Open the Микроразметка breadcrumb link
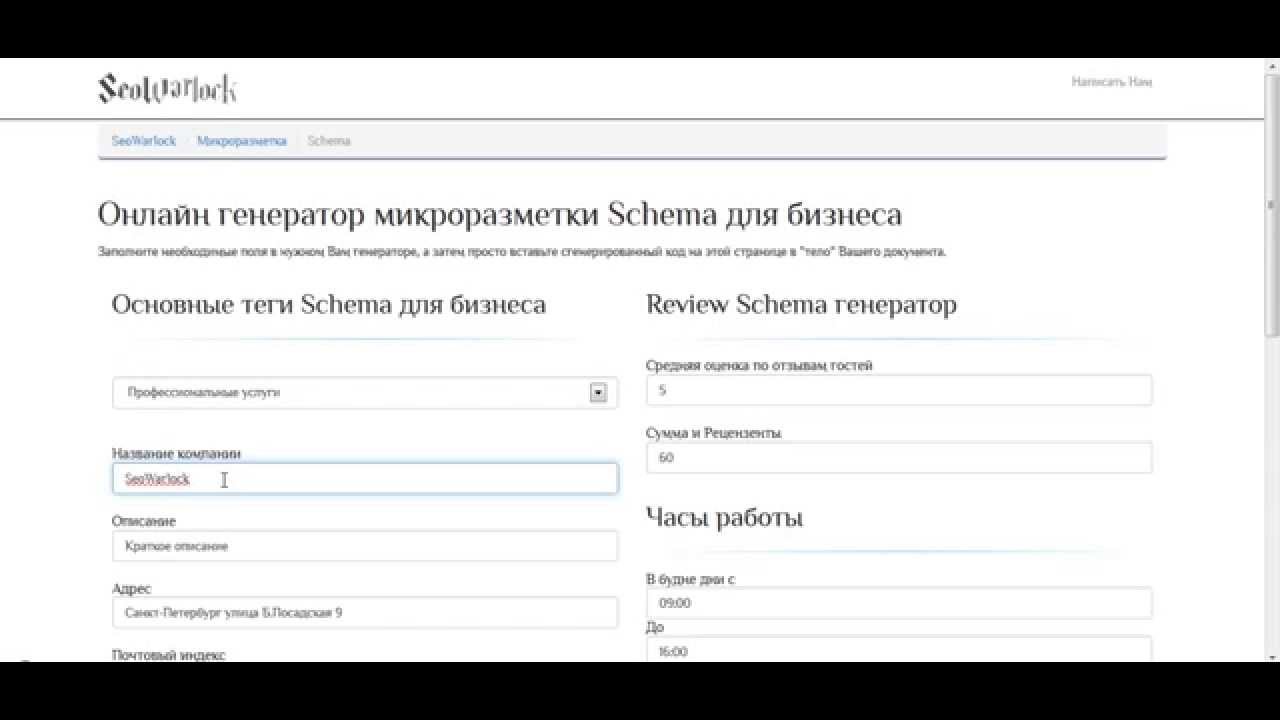This screenshot has height=720, width=1280. coord(242,141)
